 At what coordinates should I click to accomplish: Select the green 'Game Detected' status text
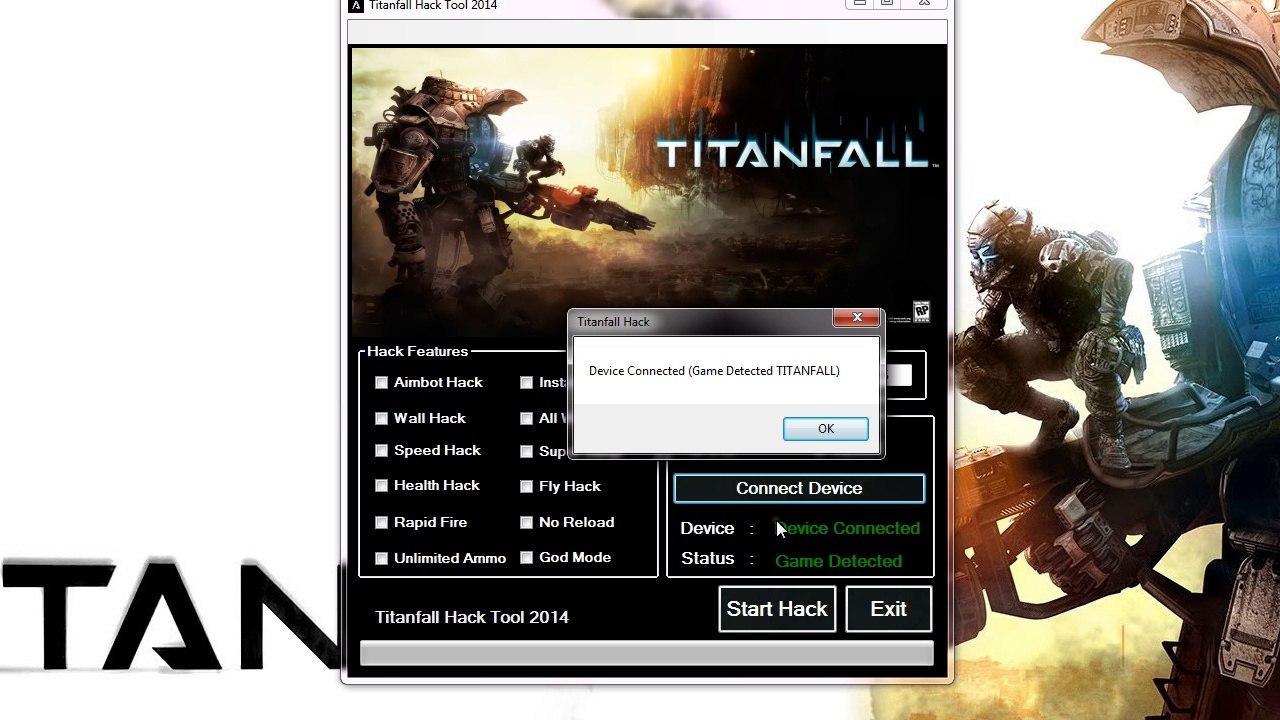[x=838, y=561]
